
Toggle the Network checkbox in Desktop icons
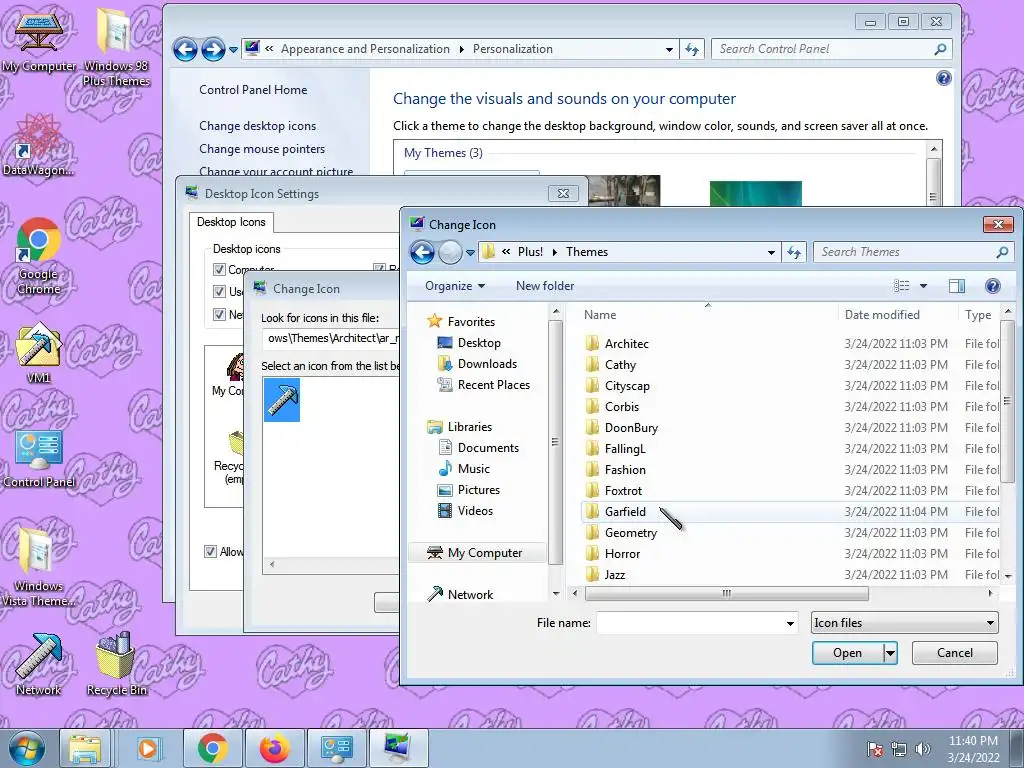click(x=219, y=314)
